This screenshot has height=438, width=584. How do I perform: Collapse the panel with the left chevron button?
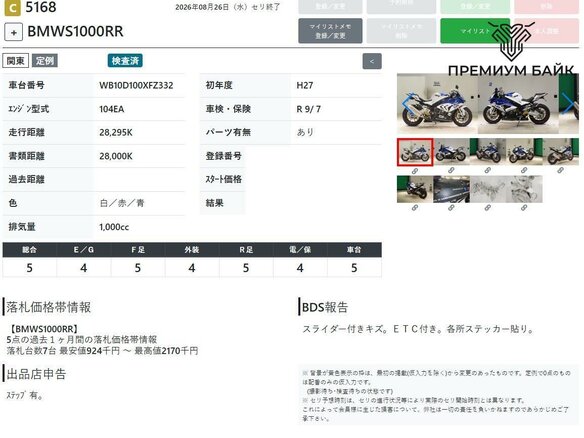[x=372, y=61]
